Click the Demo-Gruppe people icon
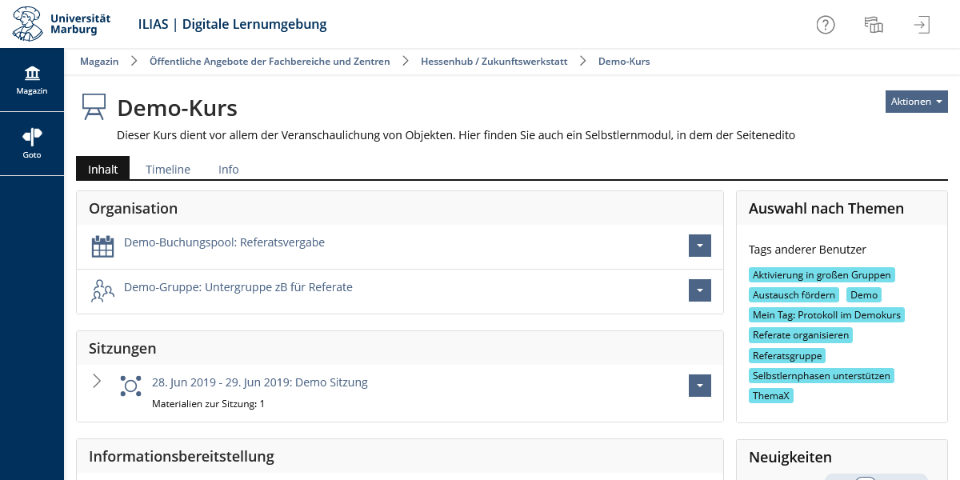The image size is (960, 480). pos(102,291)
